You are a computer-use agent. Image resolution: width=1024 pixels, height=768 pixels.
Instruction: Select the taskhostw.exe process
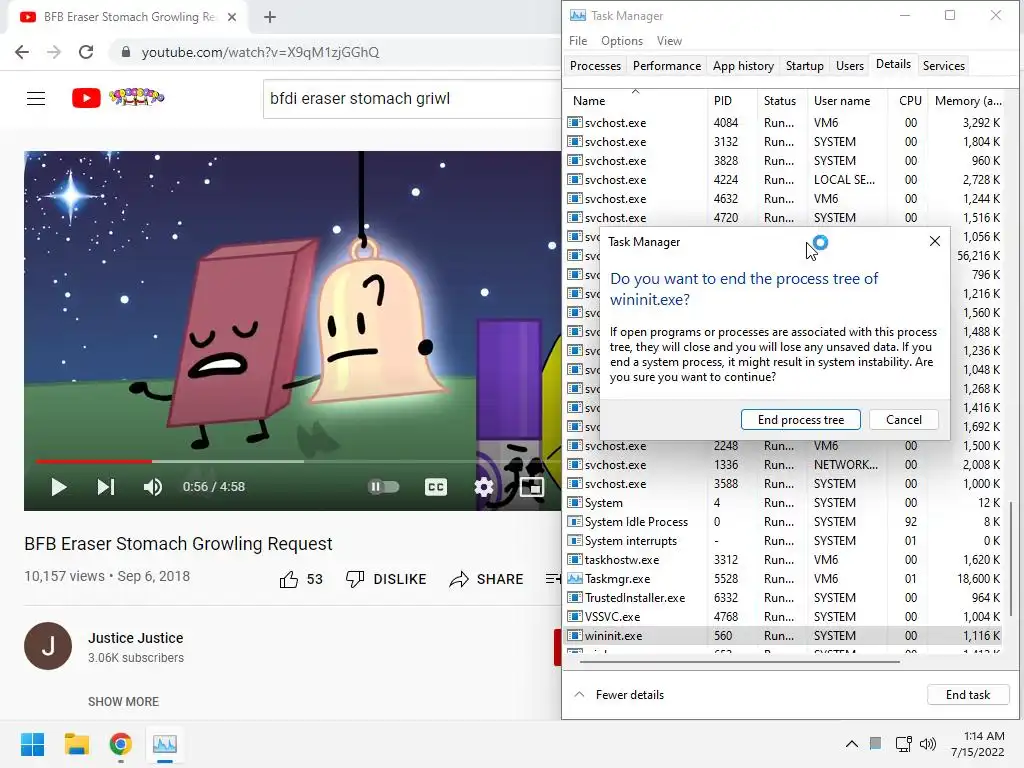(785, 560)
